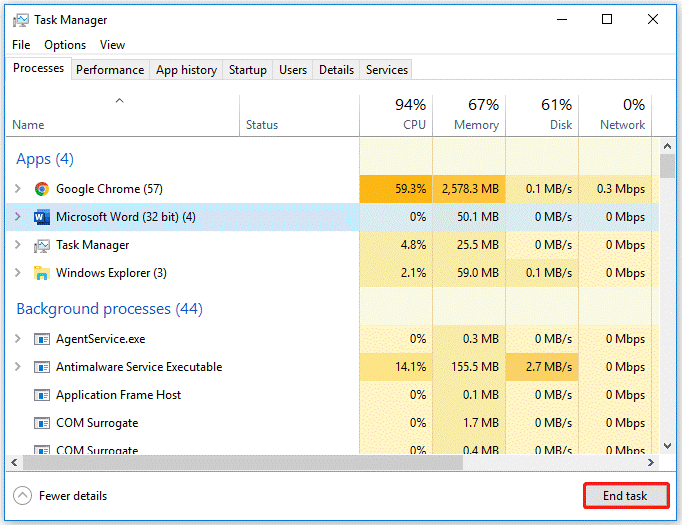The height and width of the screenshot is (525, 682).
Task: Click Fewer details link
Action: click(73, 496)
